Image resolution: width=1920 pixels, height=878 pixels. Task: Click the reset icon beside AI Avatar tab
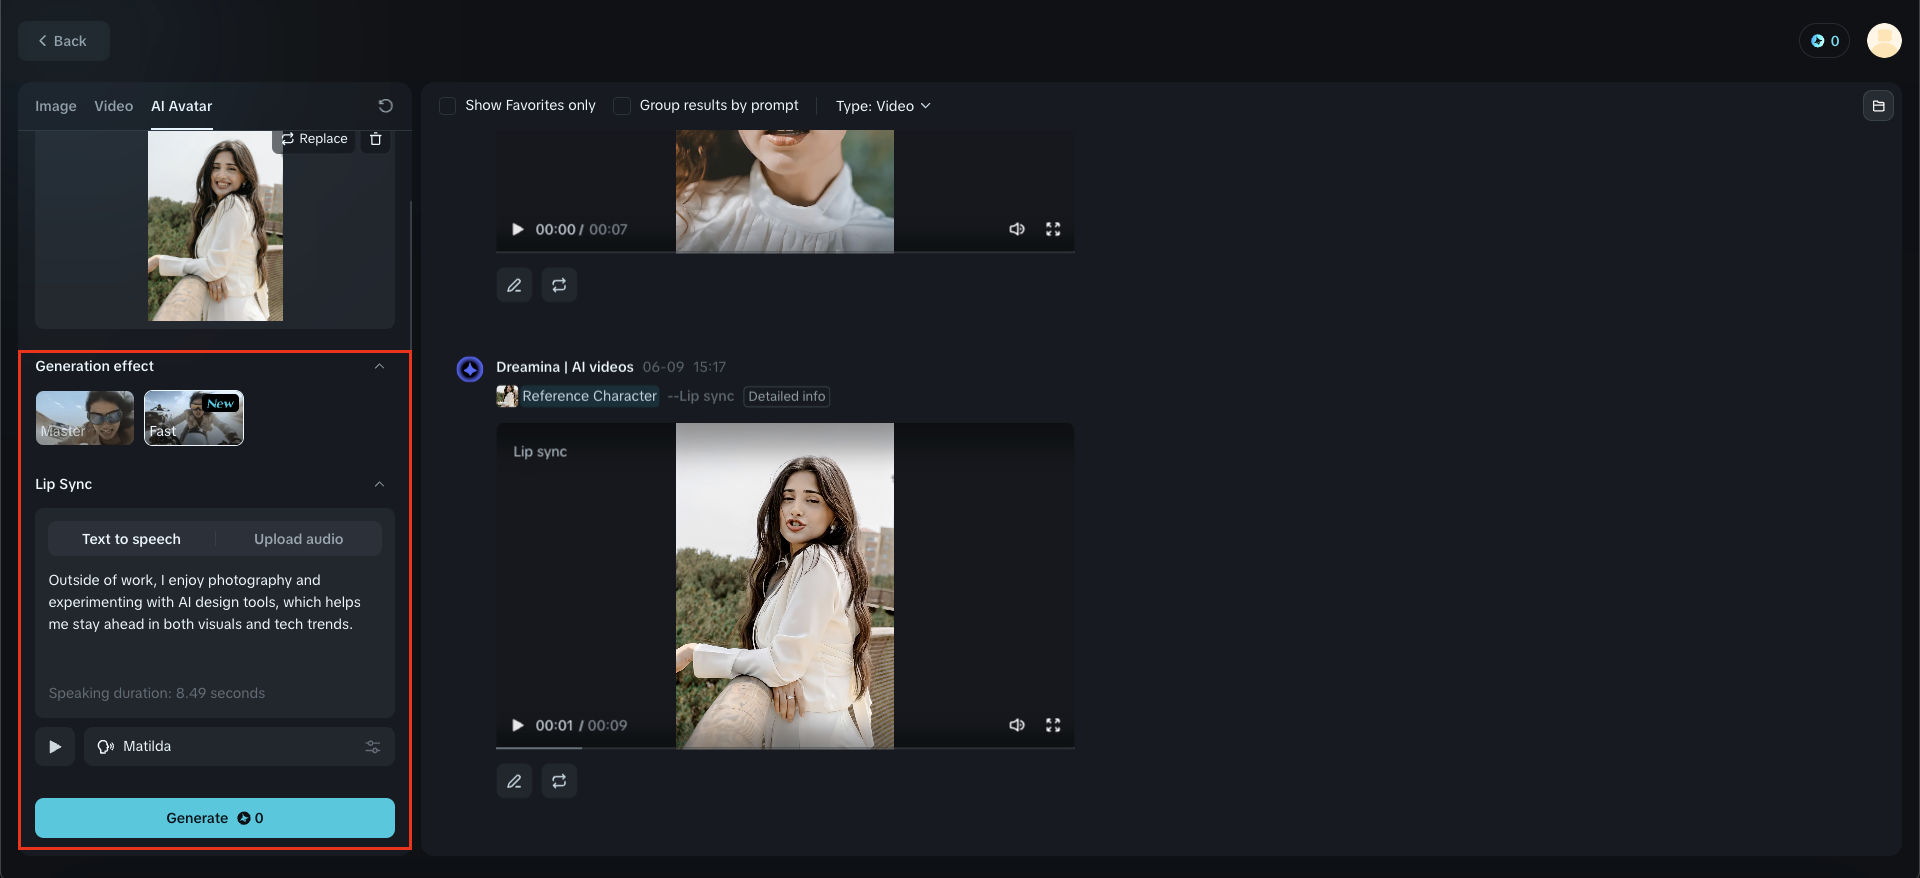coord(385,106)
